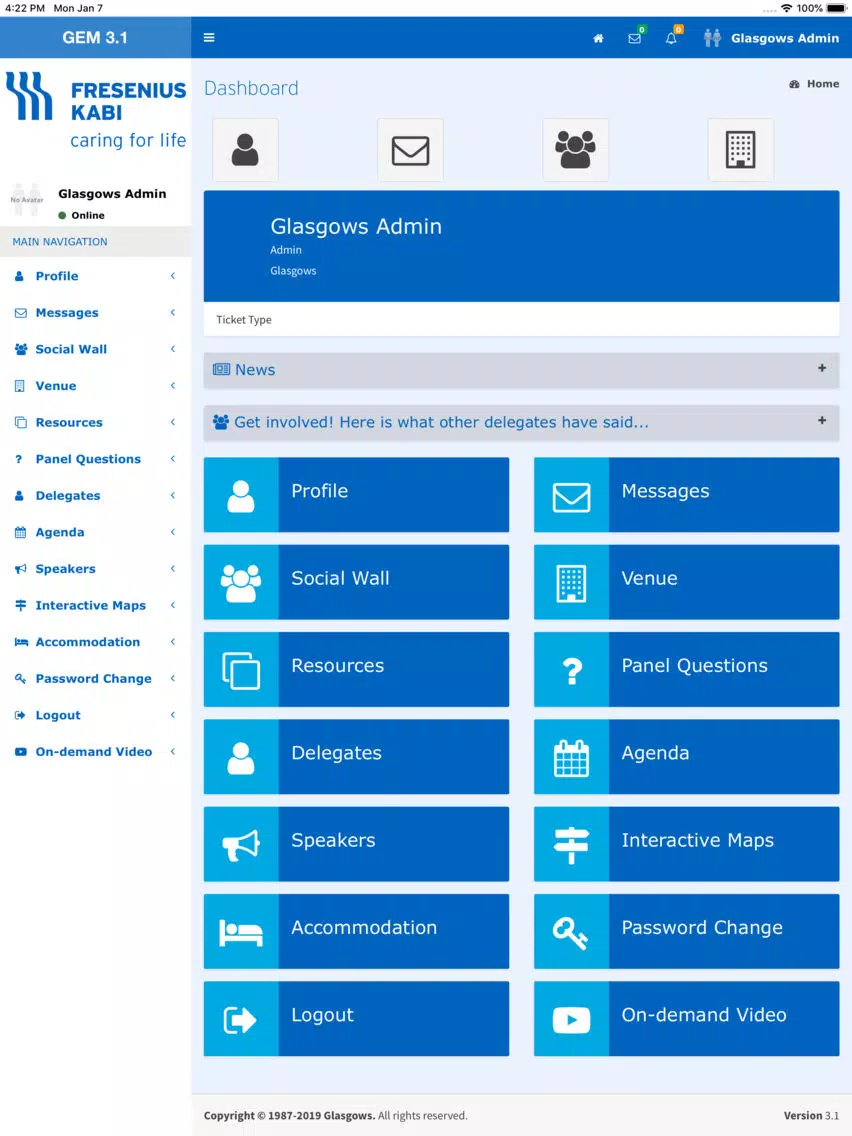The width and height of the screenshot is (852, 1136).
Task: Open the envelope messages icon in top bar
Action: pos(635,38)
